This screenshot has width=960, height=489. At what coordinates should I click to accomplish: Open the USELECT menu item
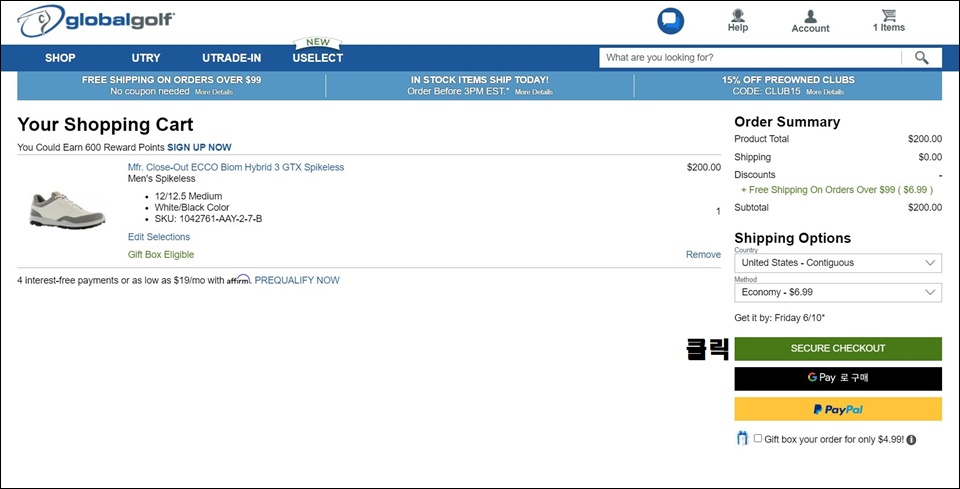318,58
